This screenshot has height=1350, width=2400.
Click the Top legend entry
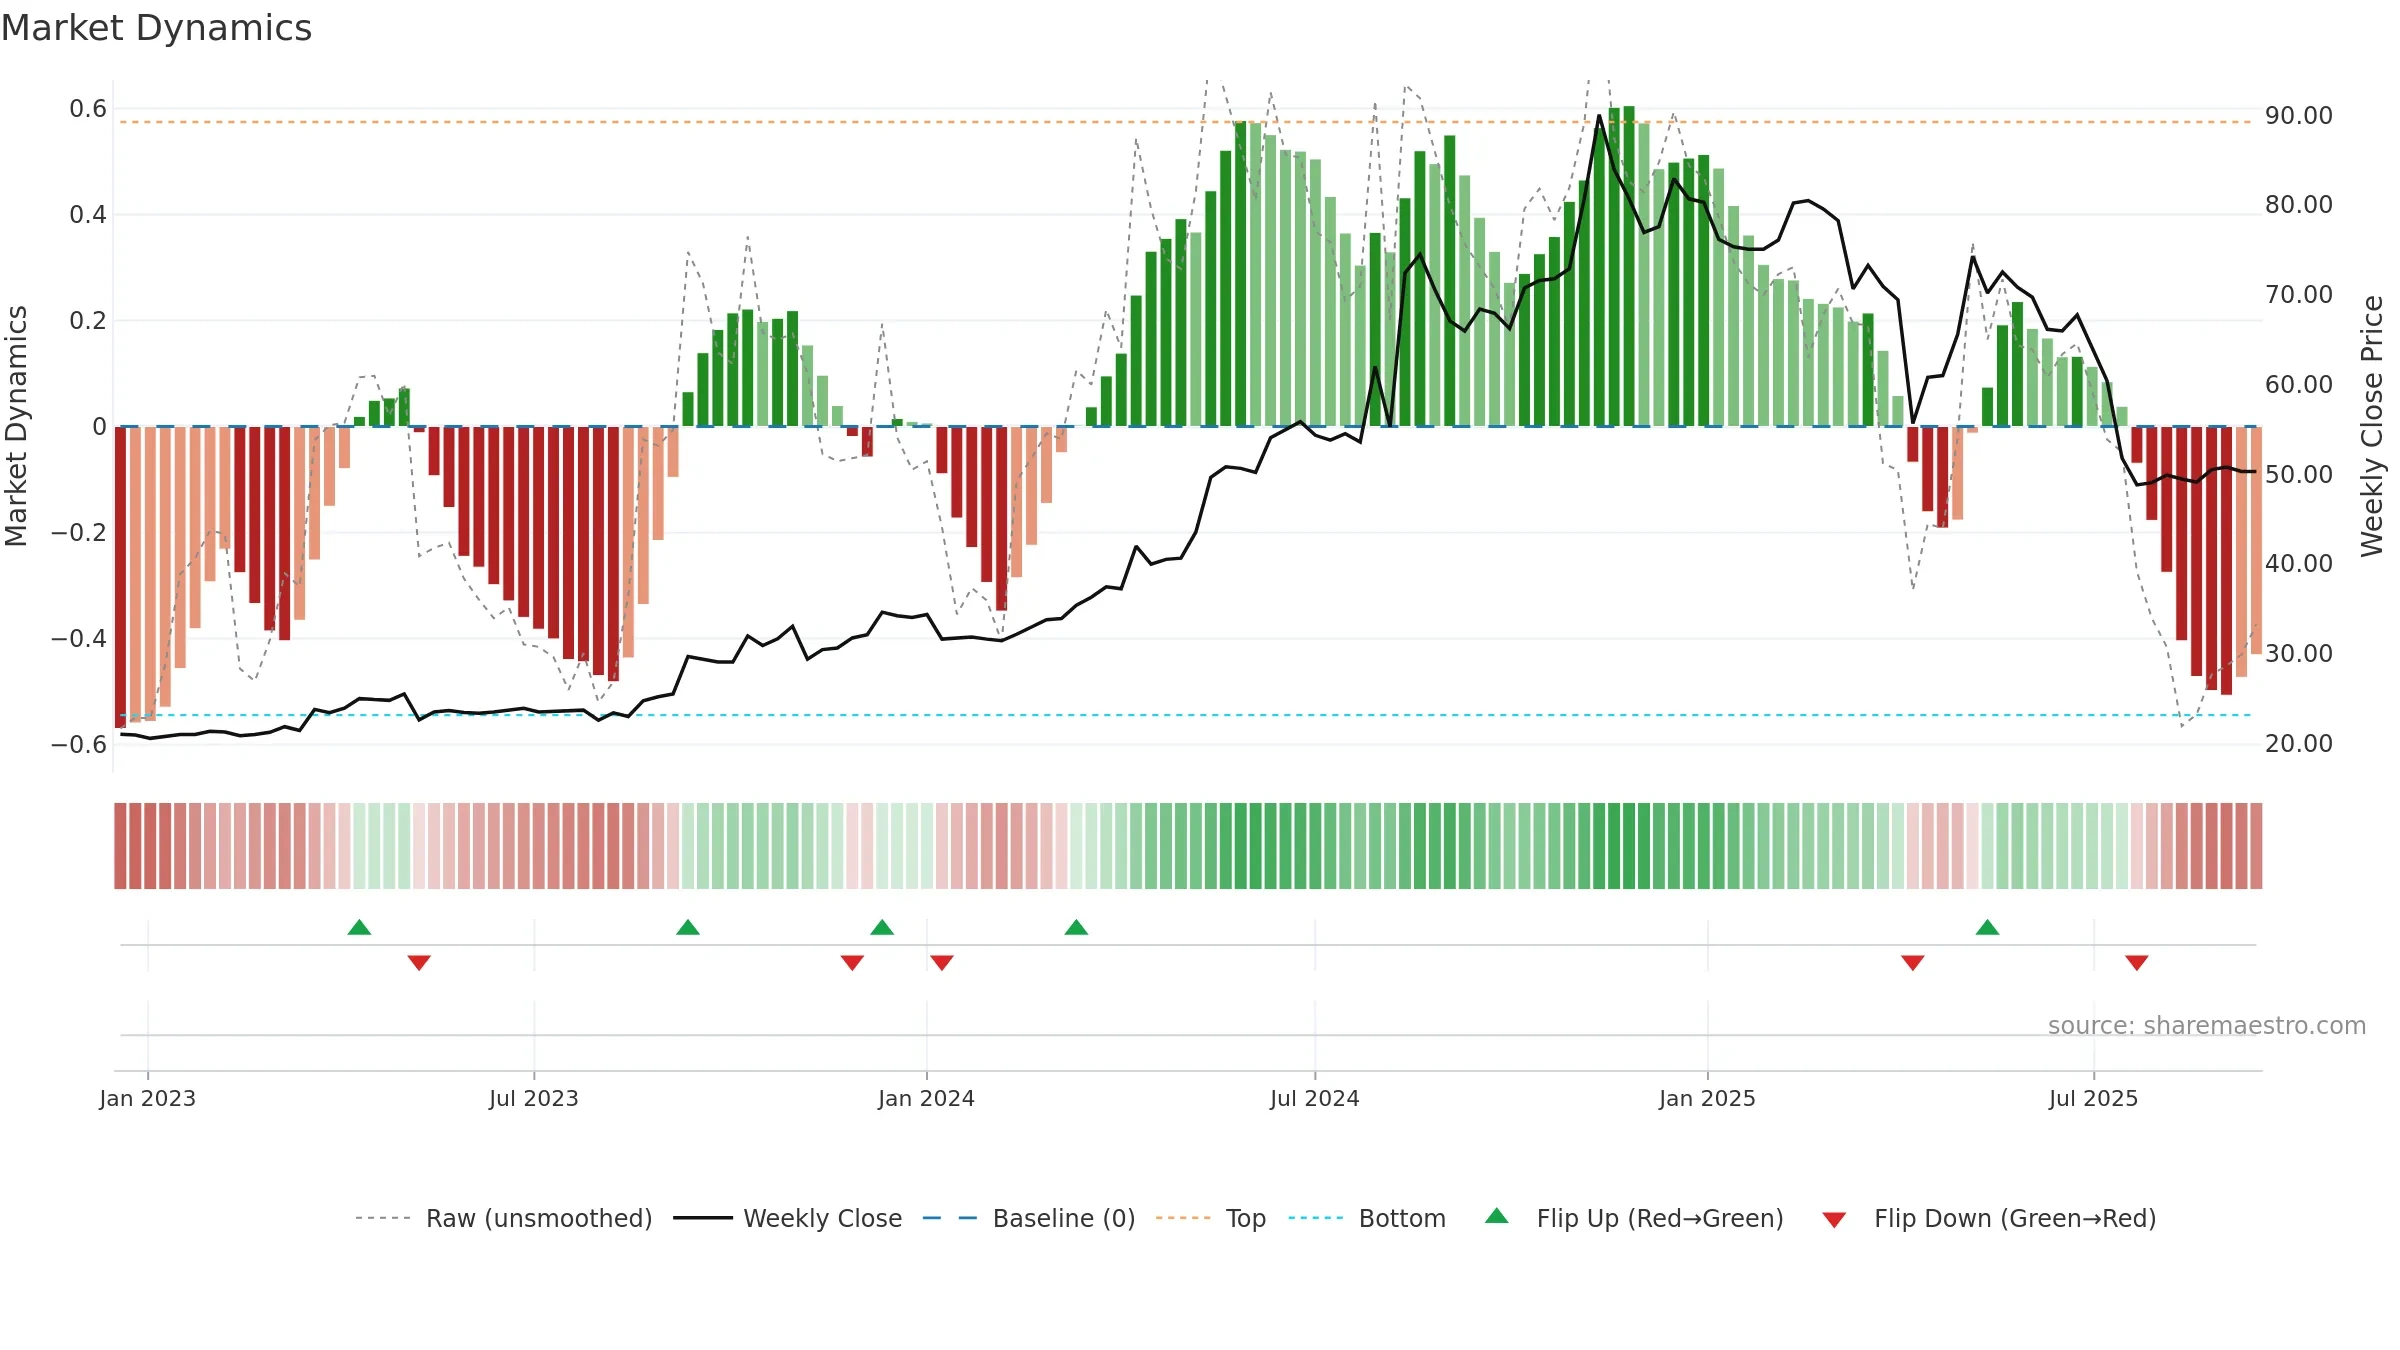pos(1211,1218)
